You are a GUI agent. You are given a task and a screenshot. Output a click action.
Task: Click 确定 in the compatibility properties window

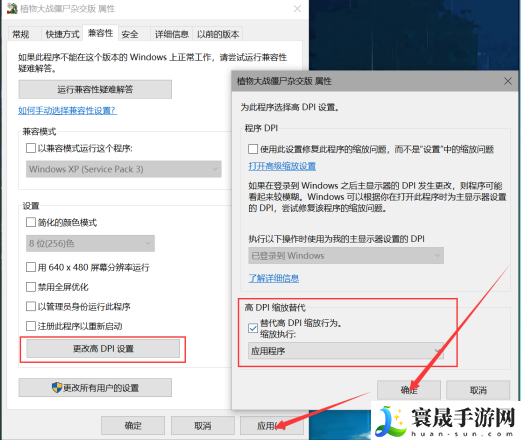(x=133, y=425)
